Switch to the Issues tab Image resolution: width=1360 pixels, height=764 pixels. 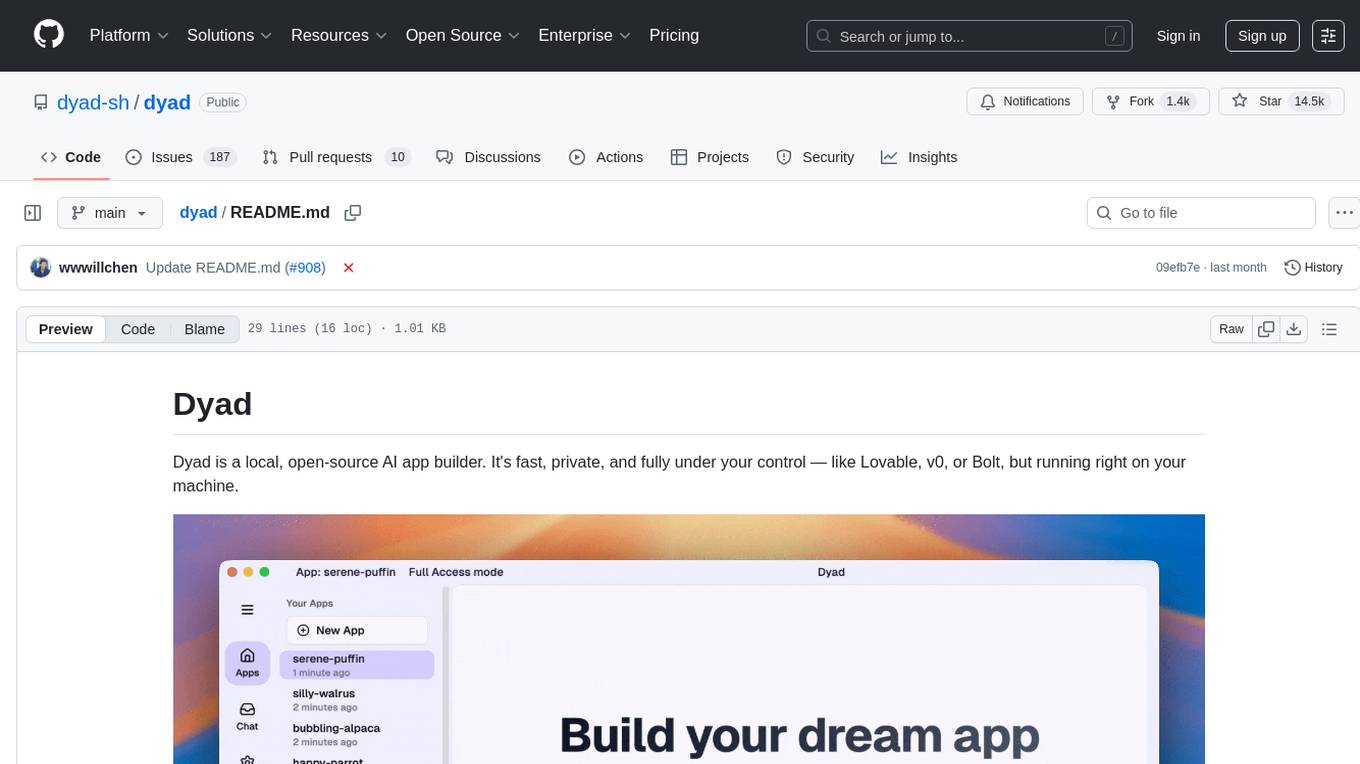point(179,157)
